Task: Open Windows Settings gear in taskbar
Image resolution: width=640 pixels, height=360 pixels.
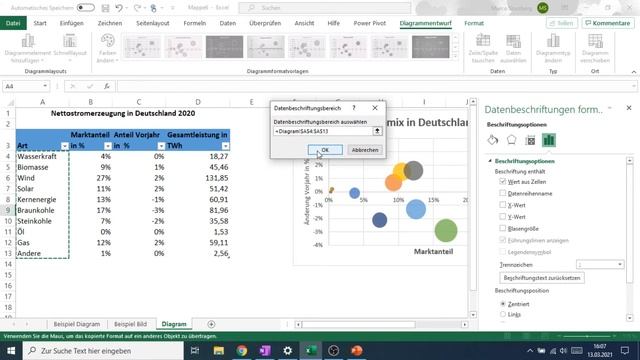Action: point(288,351)
